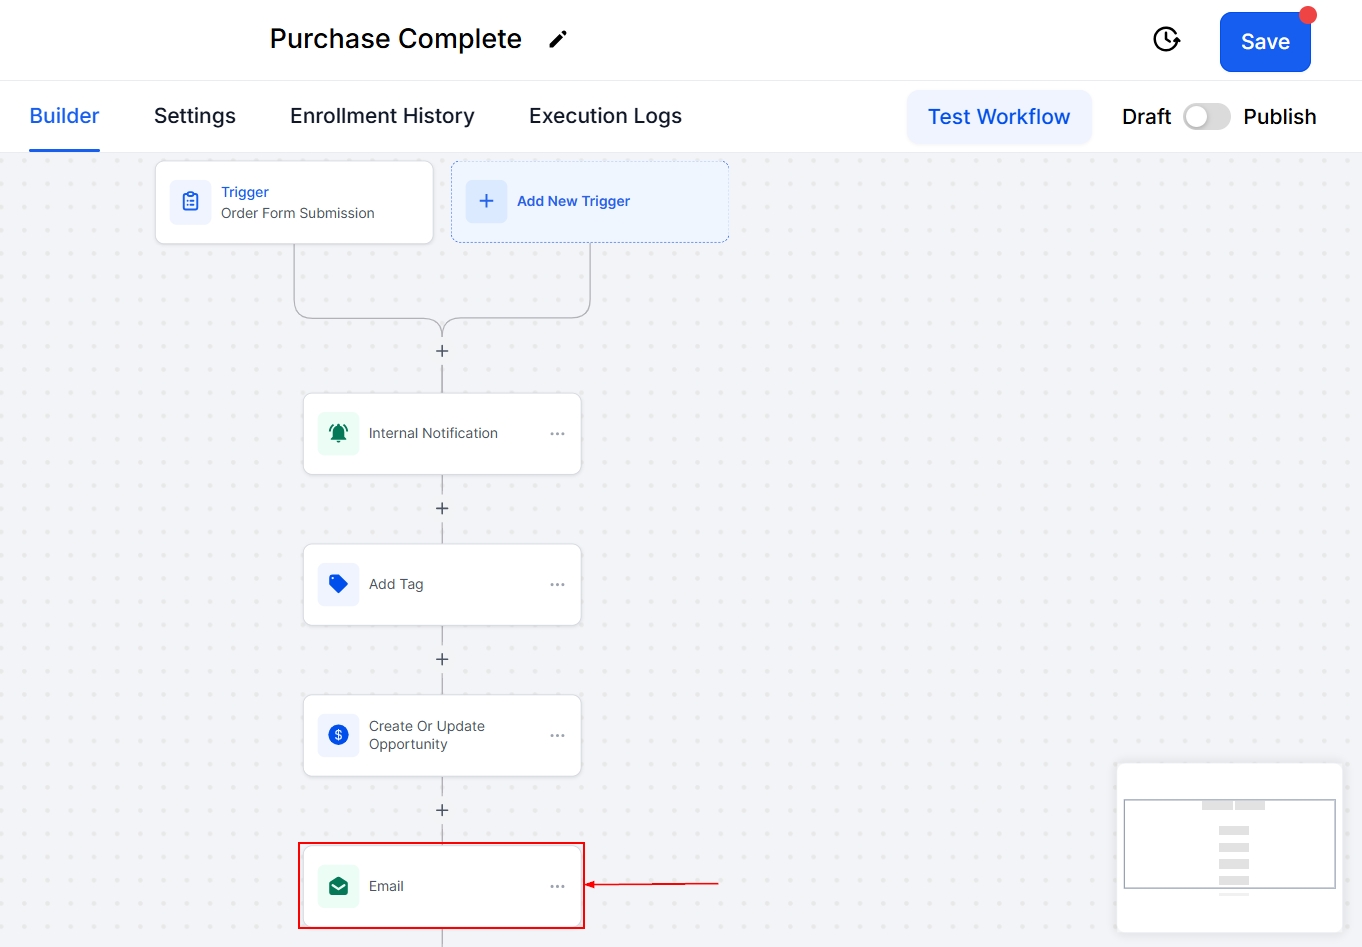Switch to the Settings tab
This screenshot has height=947, width=1362.
point(195,116)
